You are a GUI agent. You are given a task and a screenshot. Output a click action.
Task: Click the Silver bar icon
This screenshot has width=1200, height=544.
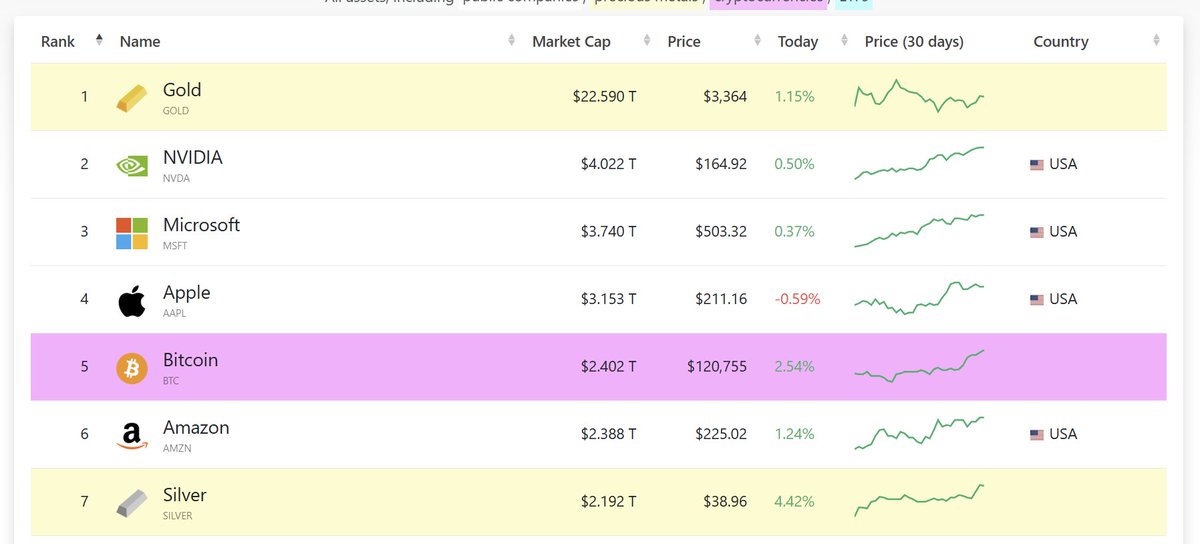point(131,502)
